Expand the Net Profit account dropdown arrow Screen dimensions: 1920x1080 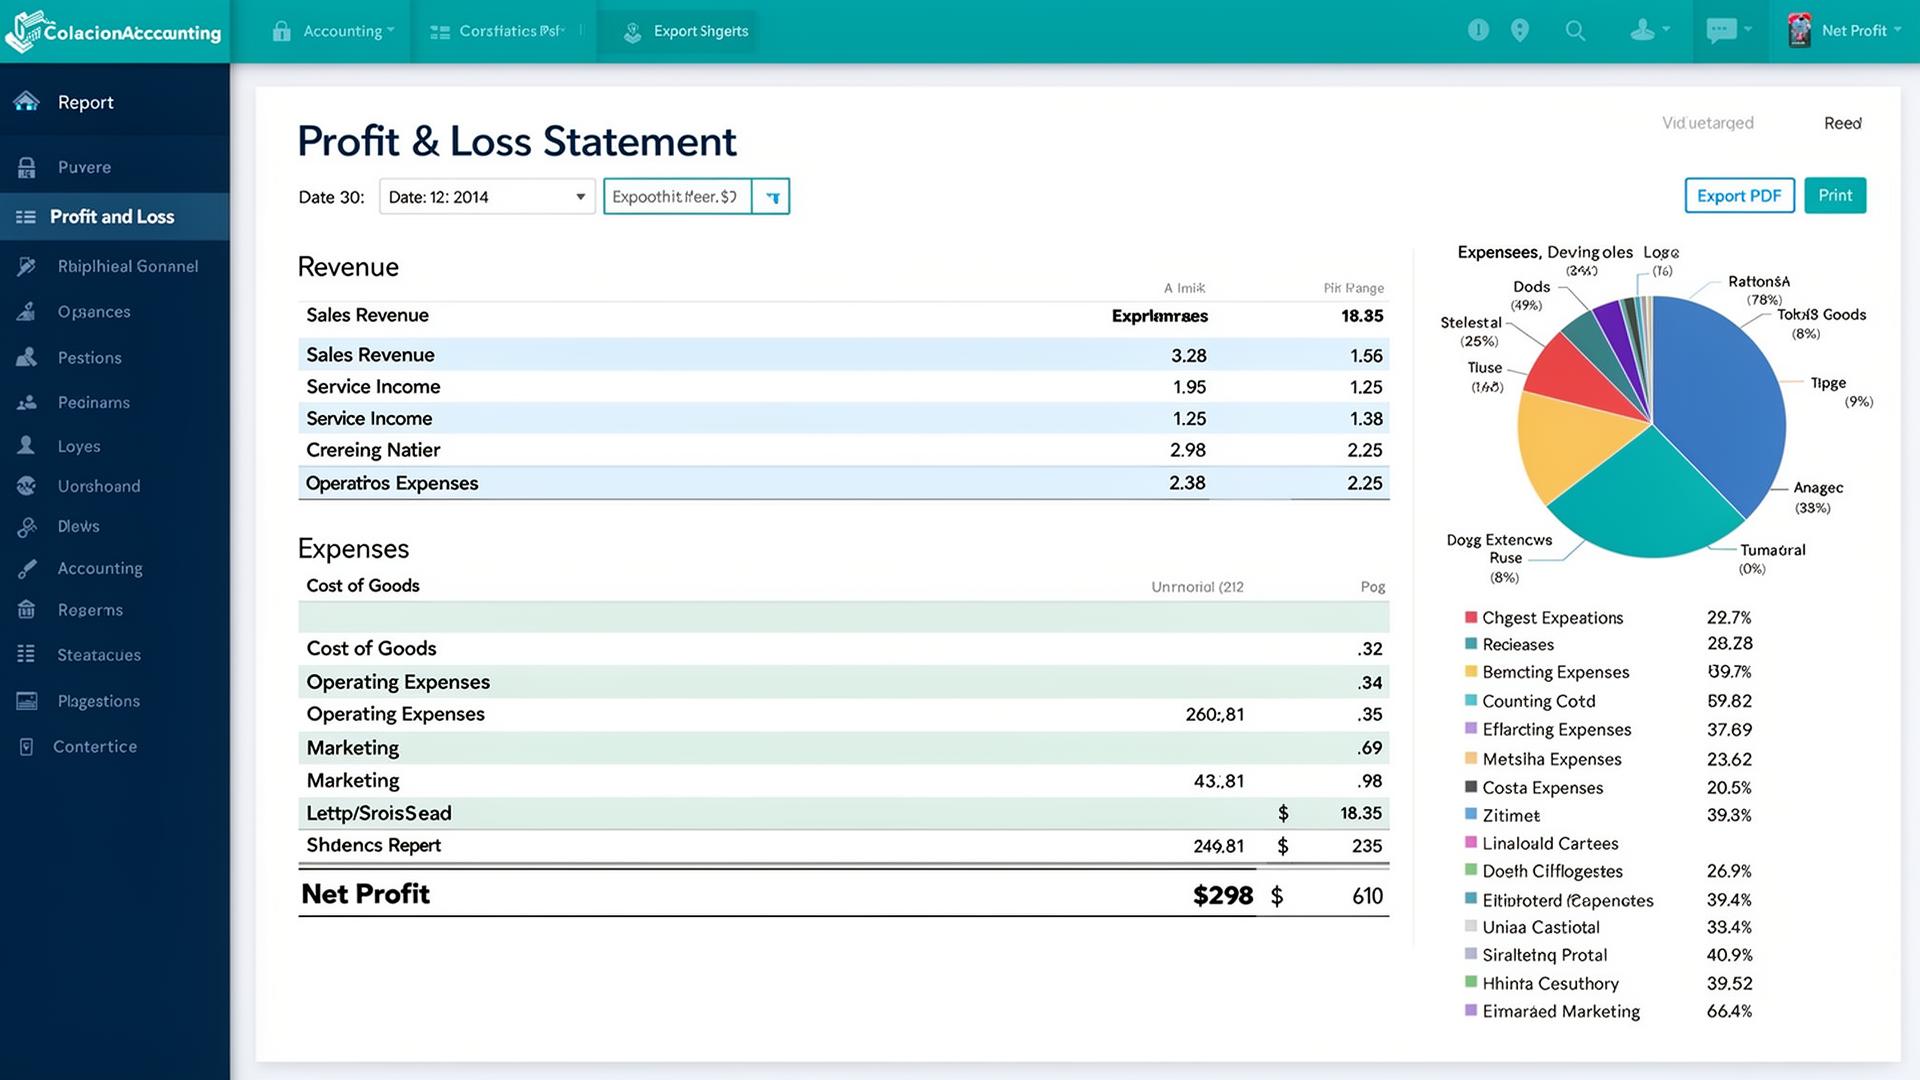coord(1897,30)
